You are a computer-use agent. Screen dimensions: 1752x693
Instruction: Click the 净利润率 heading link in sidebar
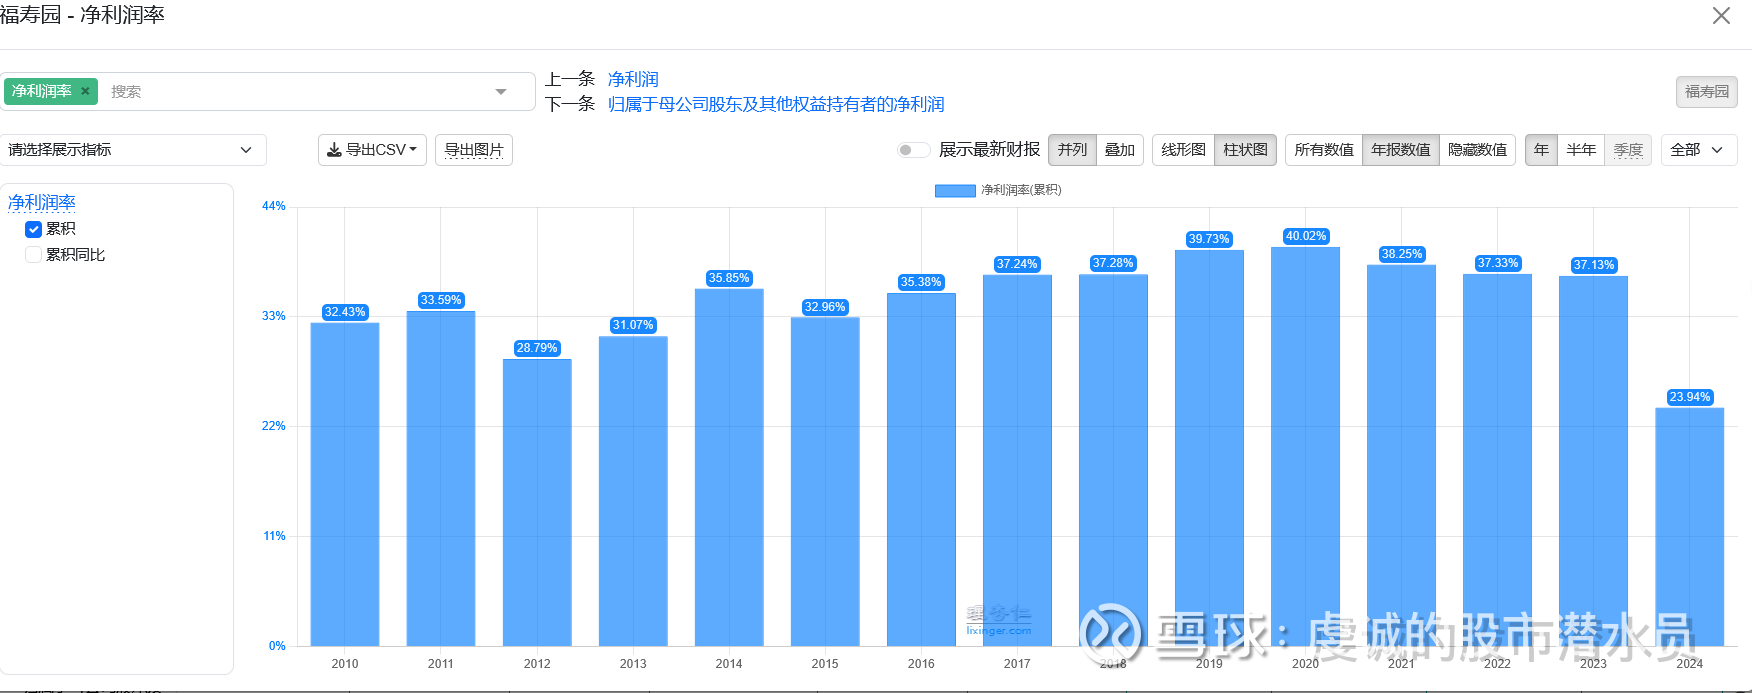pyautogui.click(x=42, y=202)
